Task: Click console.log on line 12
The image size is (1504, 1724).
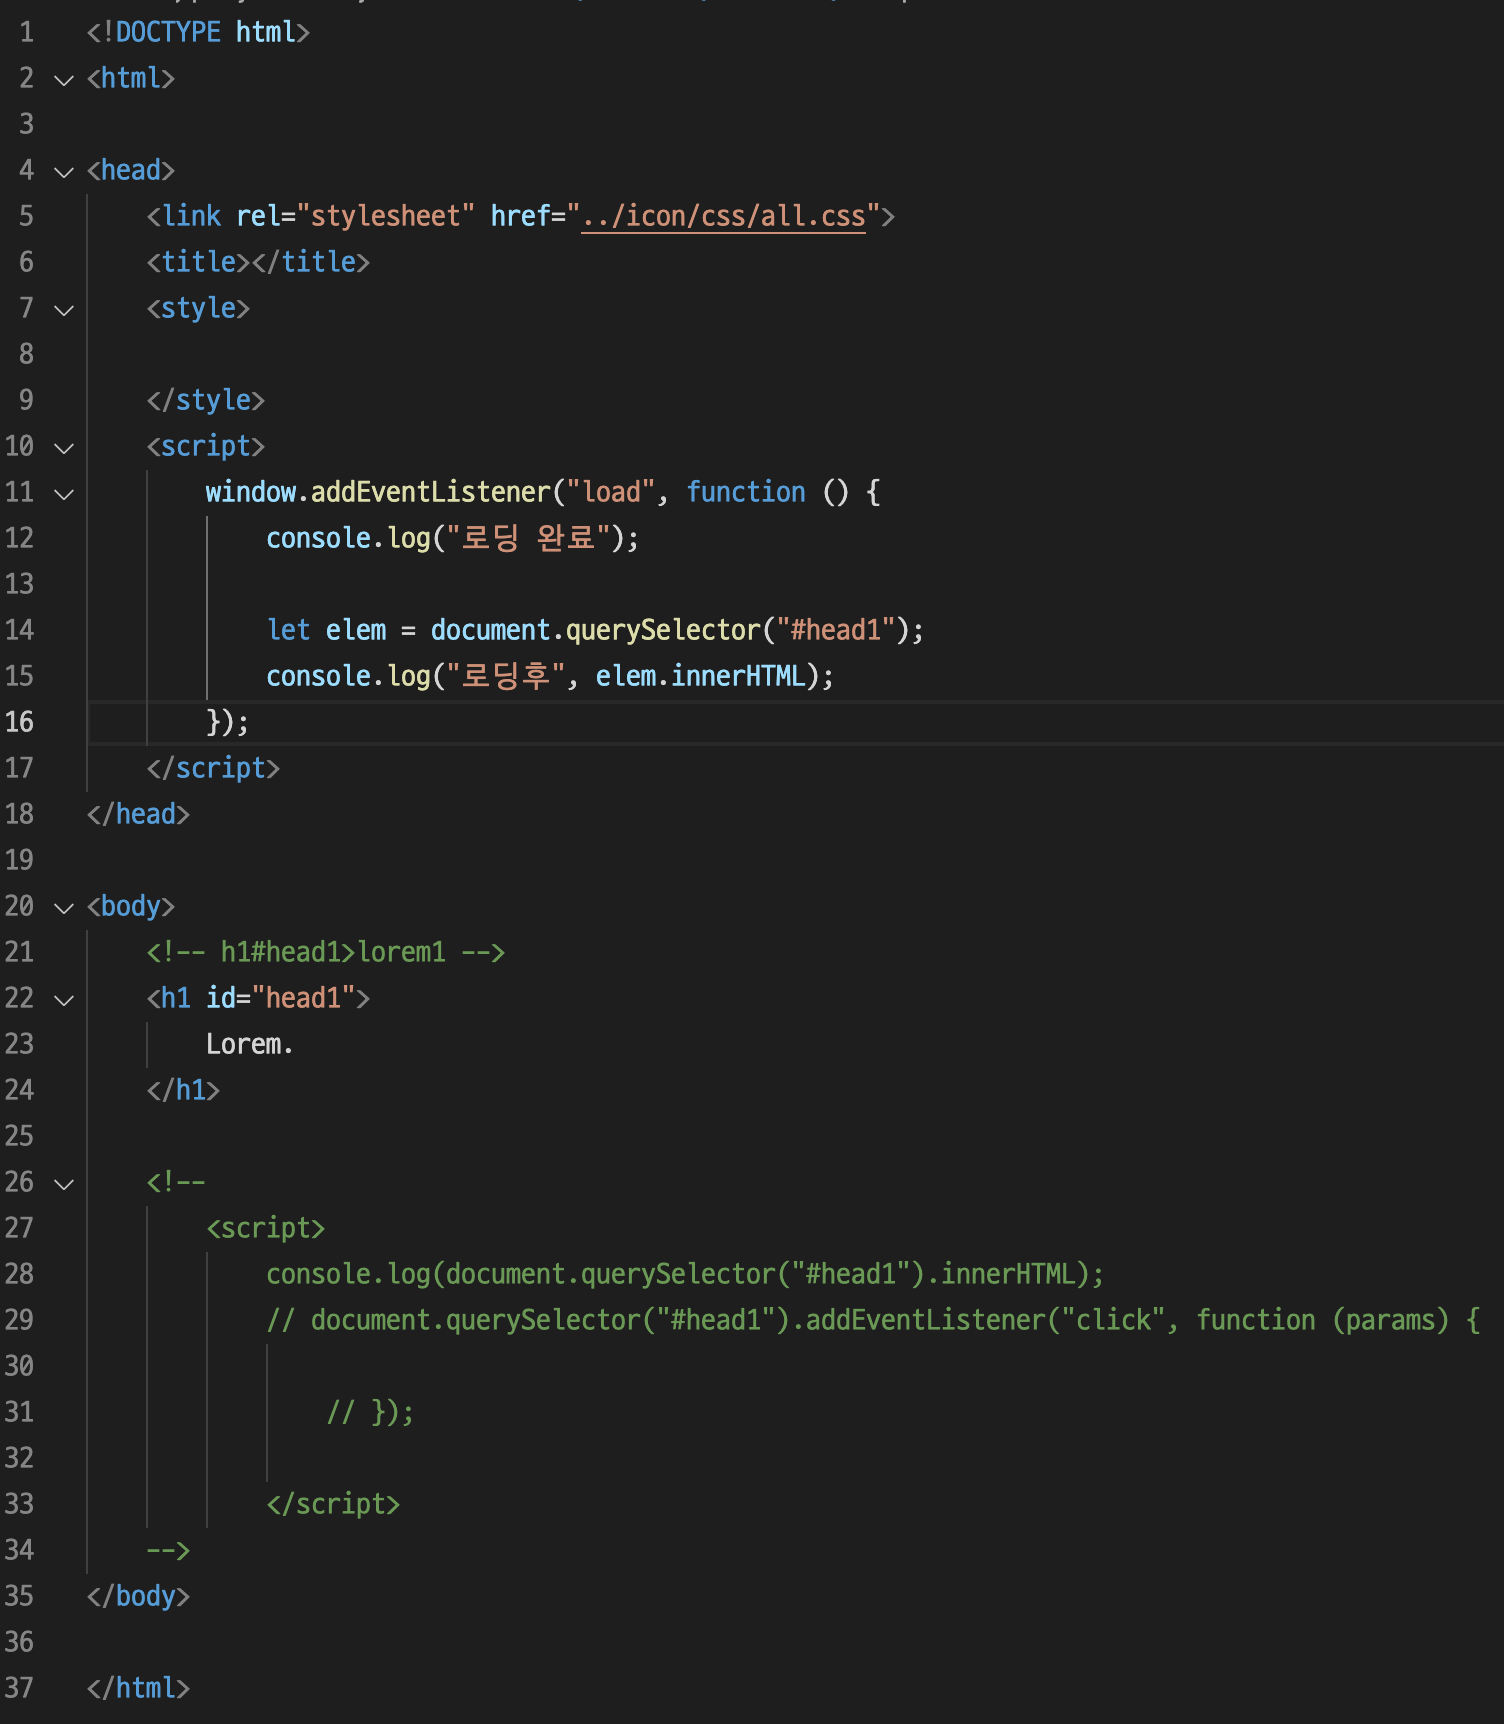Action: (348, 538)
